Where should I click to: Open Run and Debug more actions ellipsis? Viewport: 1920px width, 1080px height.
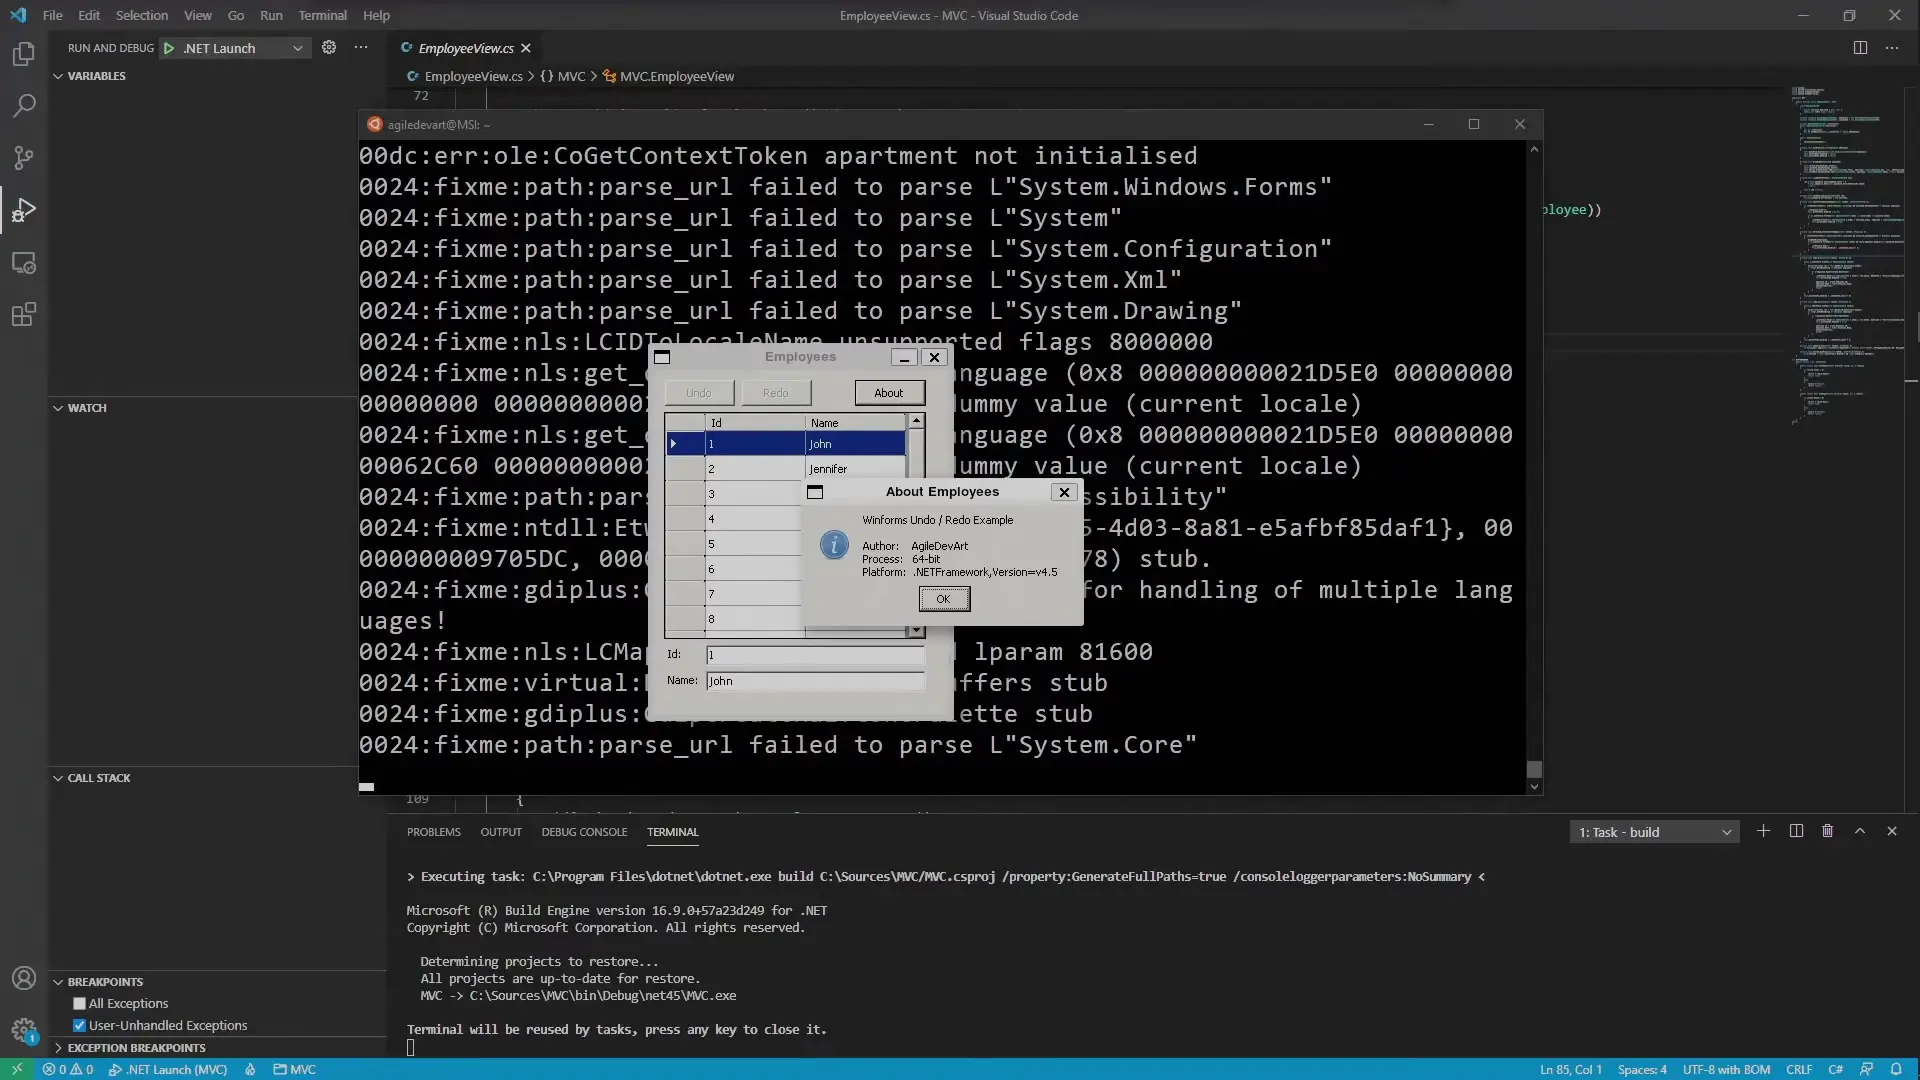[361, 47]
